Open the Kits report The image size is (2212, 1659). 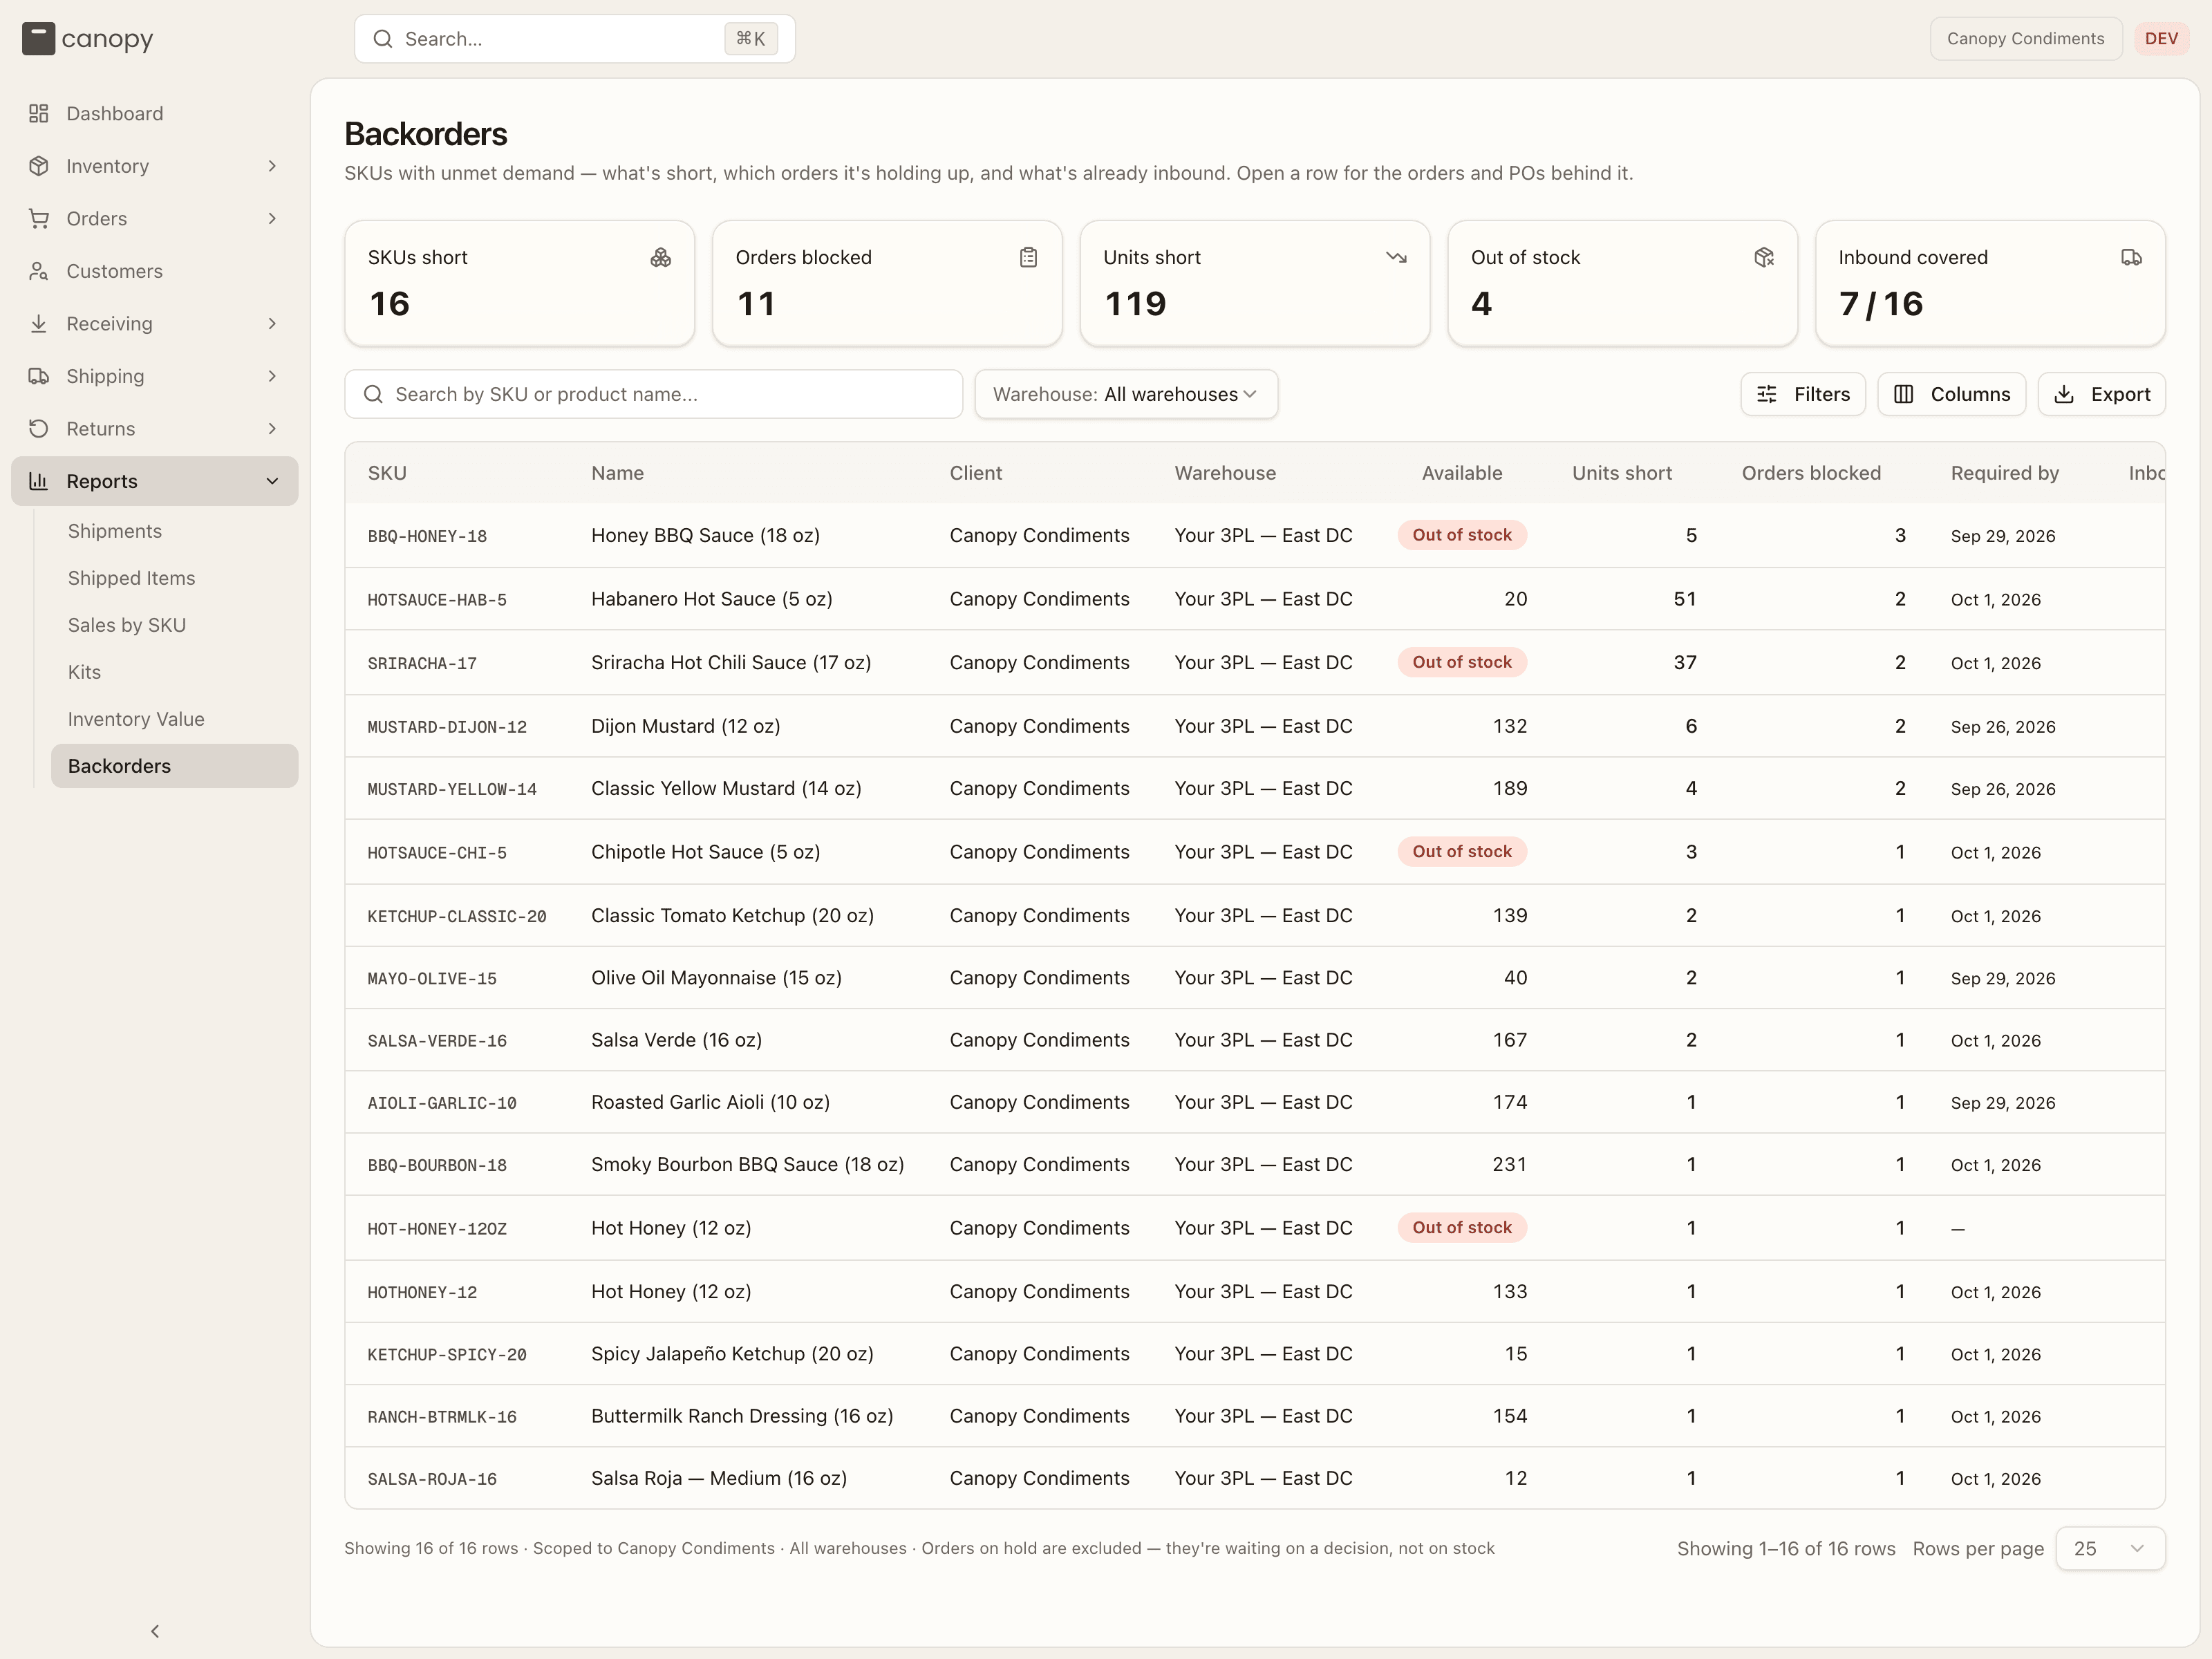[x=174, y=672]
